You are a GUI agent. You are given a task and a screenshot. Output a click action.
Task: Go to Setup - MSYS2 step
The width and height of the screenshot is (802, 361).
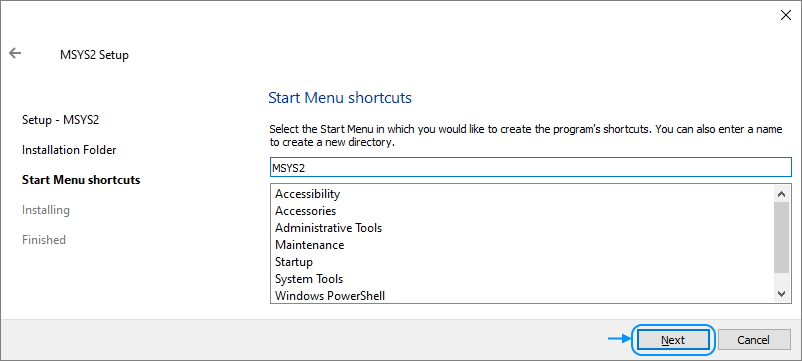pos(60,120)
